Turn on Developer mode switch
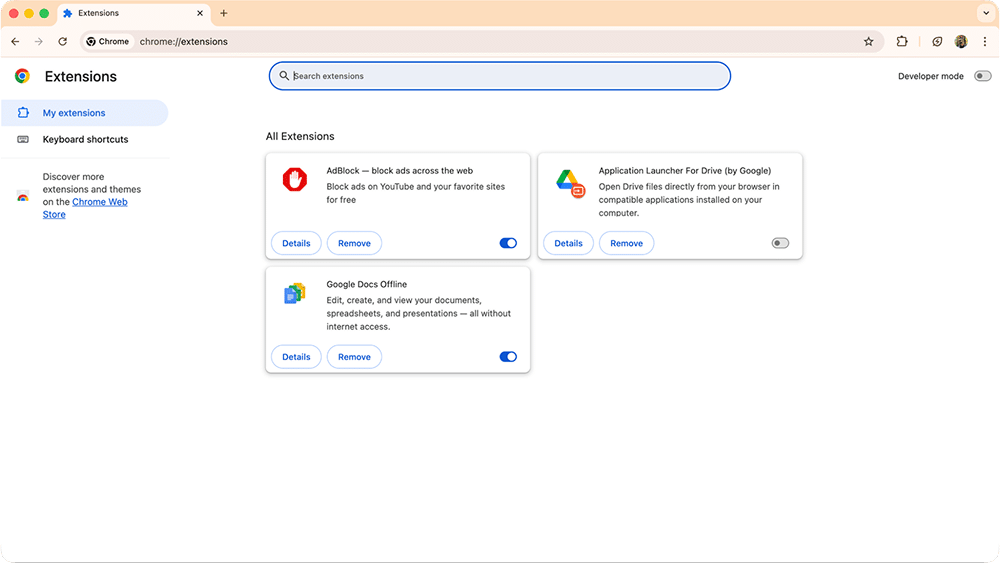Image resolution: width=1000 pixels, height=563 pixels. [x=982, y=76]
